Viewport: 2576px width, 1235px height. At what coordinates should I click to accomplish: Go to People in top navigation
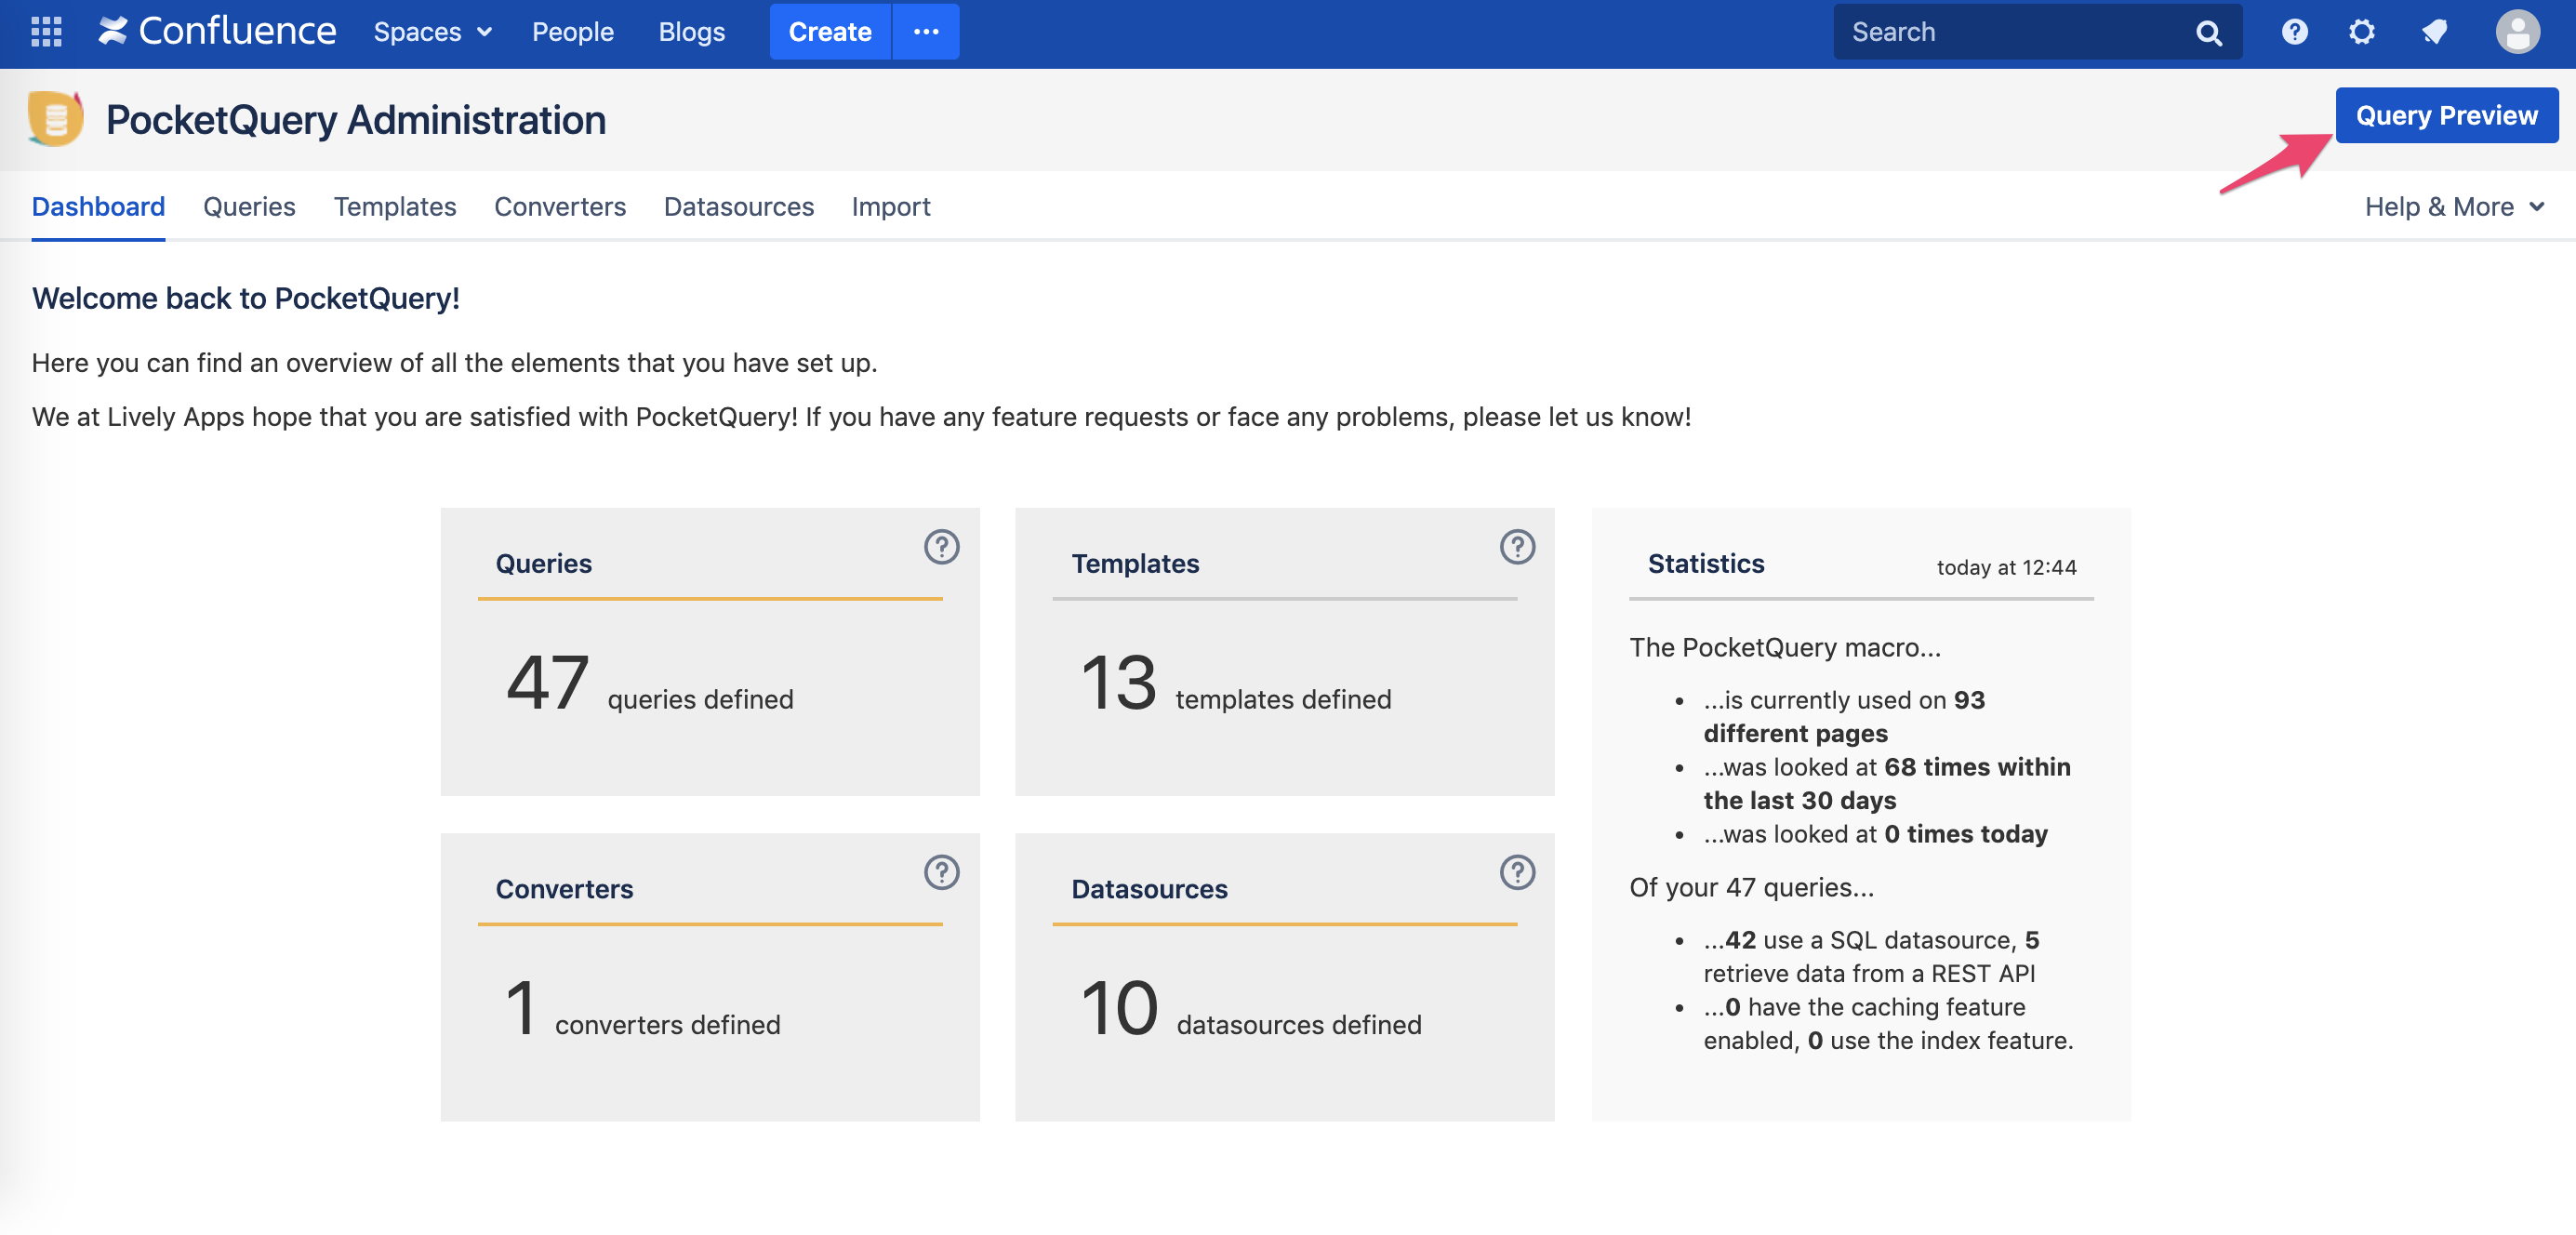[x=572, y=32]
